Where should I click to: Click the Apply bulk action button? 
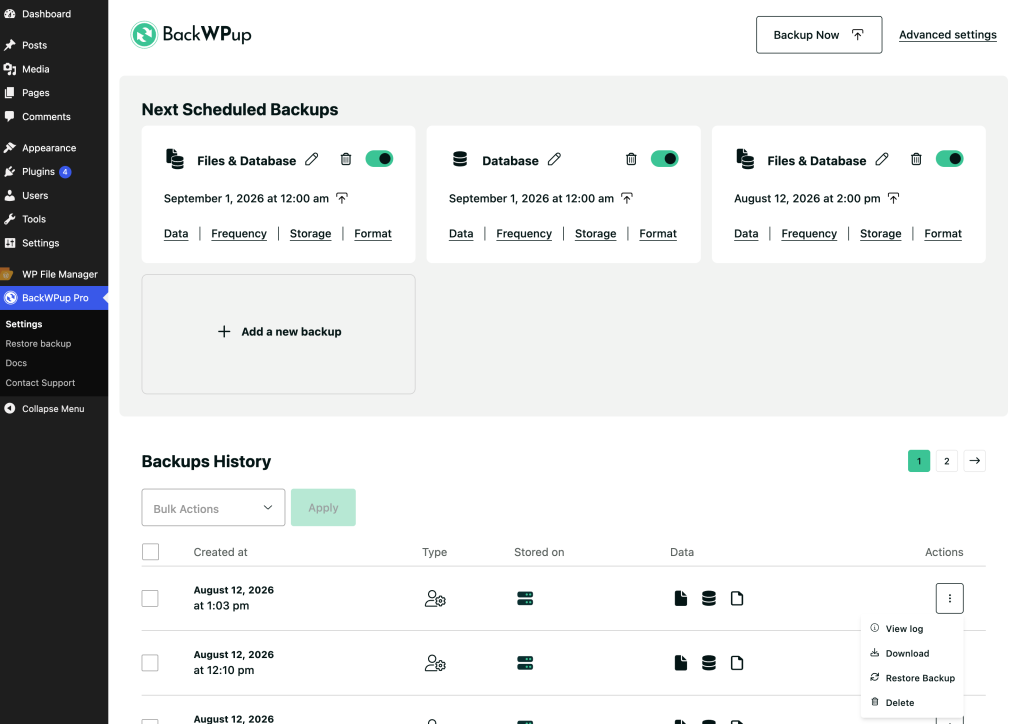[x=323, y=508]
